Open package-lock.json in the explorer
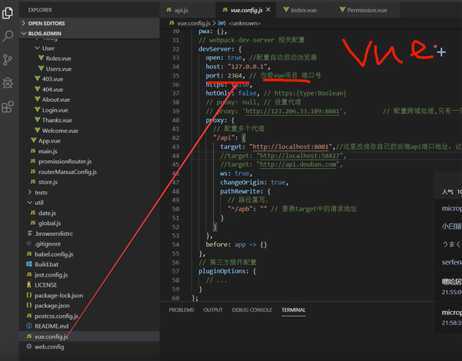462x361 pixels. click(59, 295)
